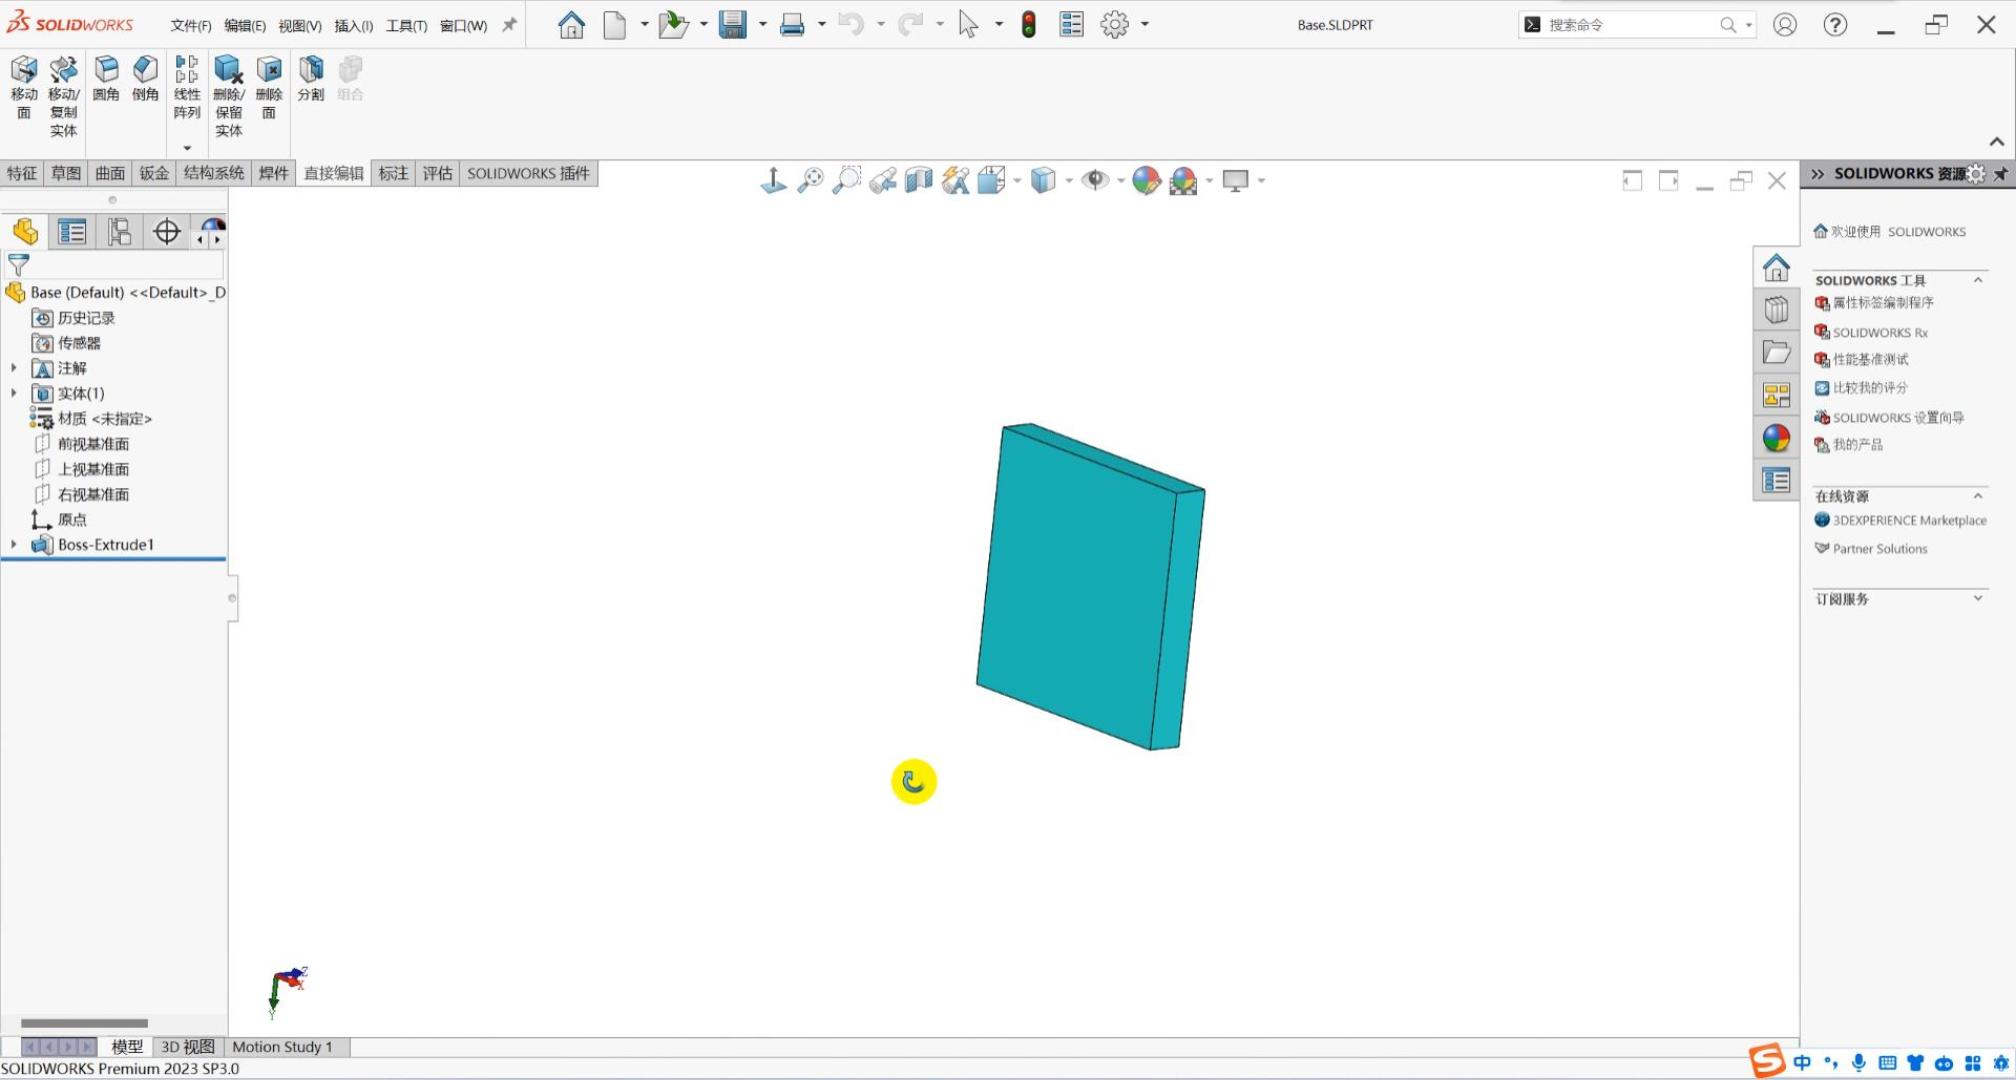This screenshot has width=2016, height=1080.
Task: Pin the SOLIDWORKS menu bar
Action: click(510, 25)
